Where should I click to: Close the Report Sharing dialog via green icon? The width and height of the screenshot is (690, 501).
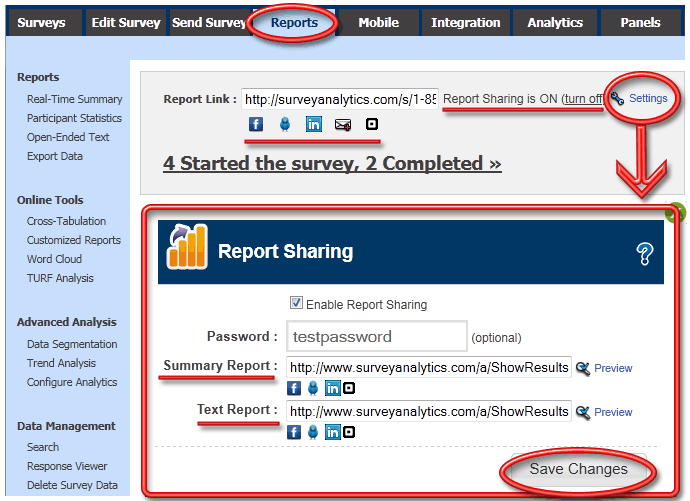[676, 213]
